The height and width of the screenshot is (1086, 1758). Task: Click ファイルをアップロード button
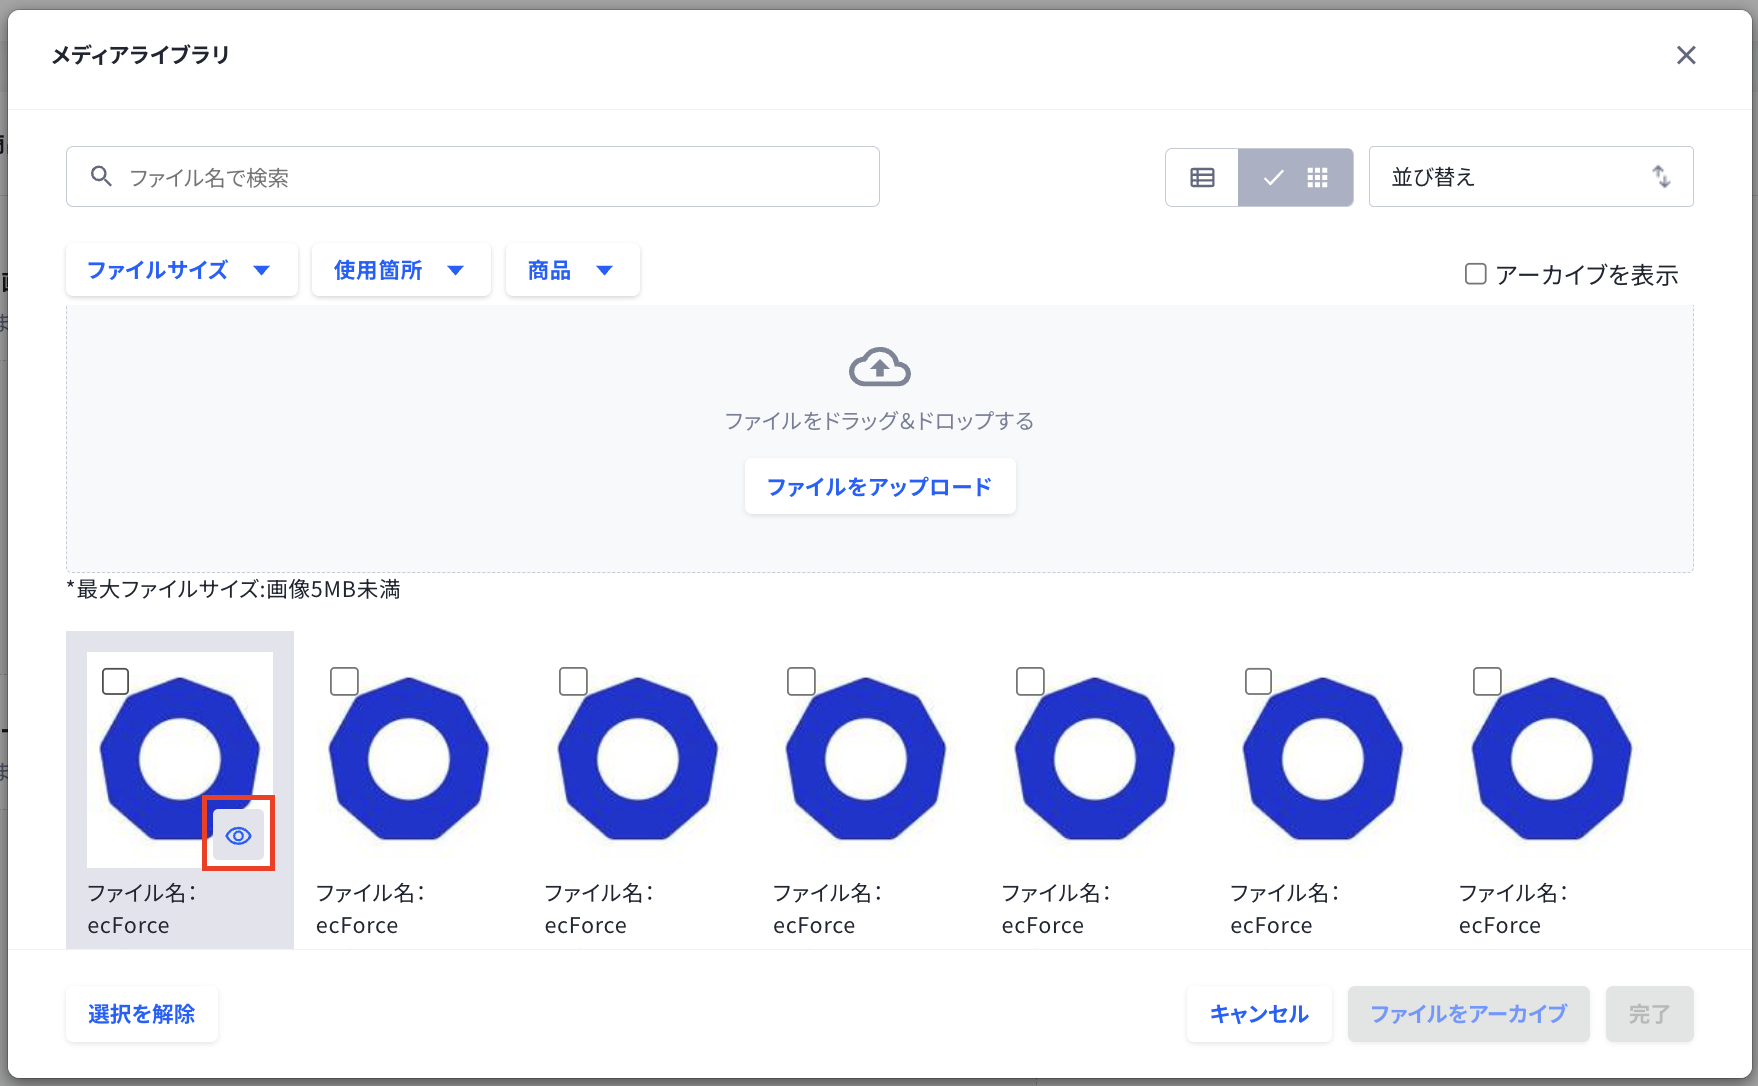[880, 486]
